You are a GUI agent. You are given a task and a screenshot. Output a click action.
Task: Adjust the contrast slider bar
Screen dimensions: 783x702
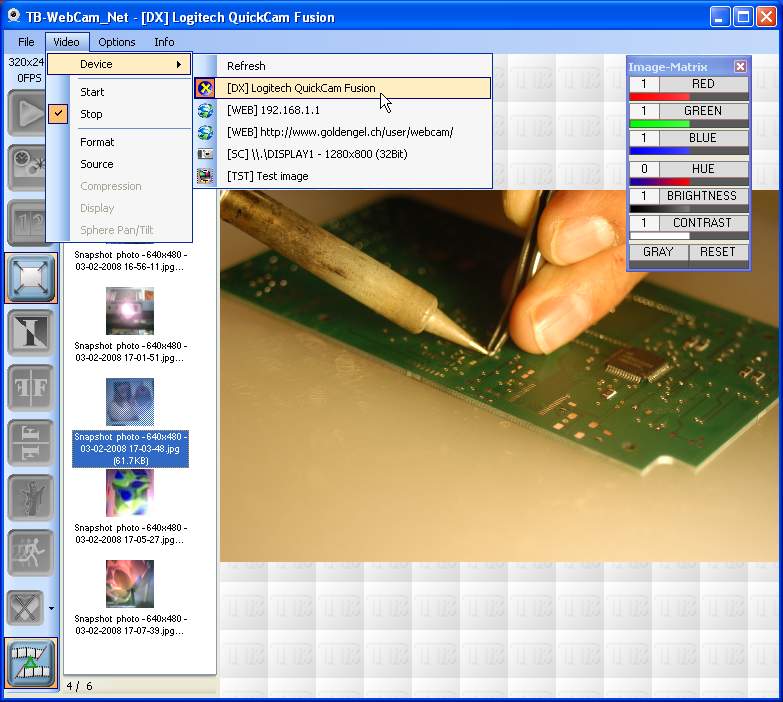click(689, 236)
